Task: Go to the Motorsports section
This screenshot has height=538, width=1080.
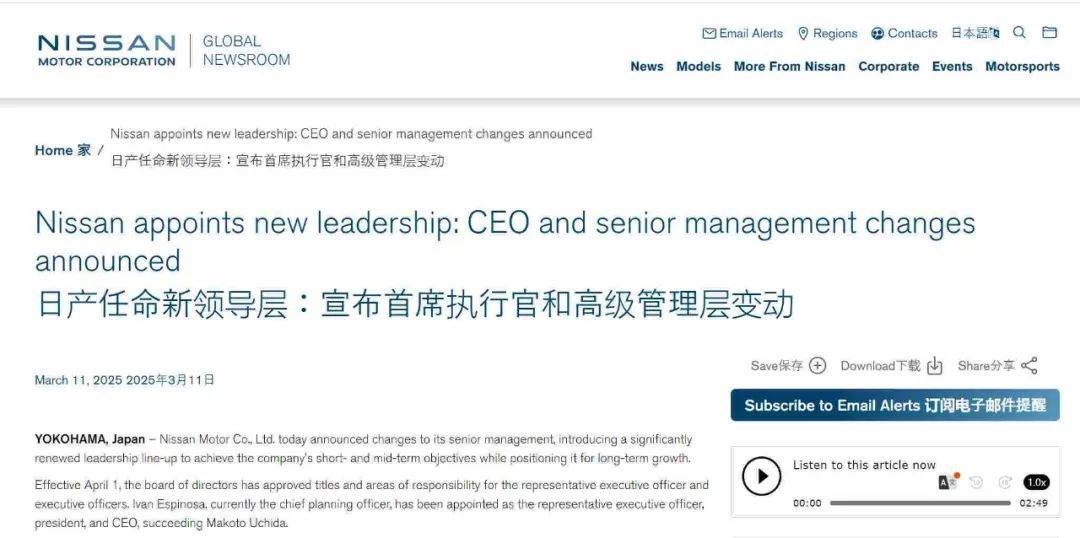Action: tap(1022, 66)
